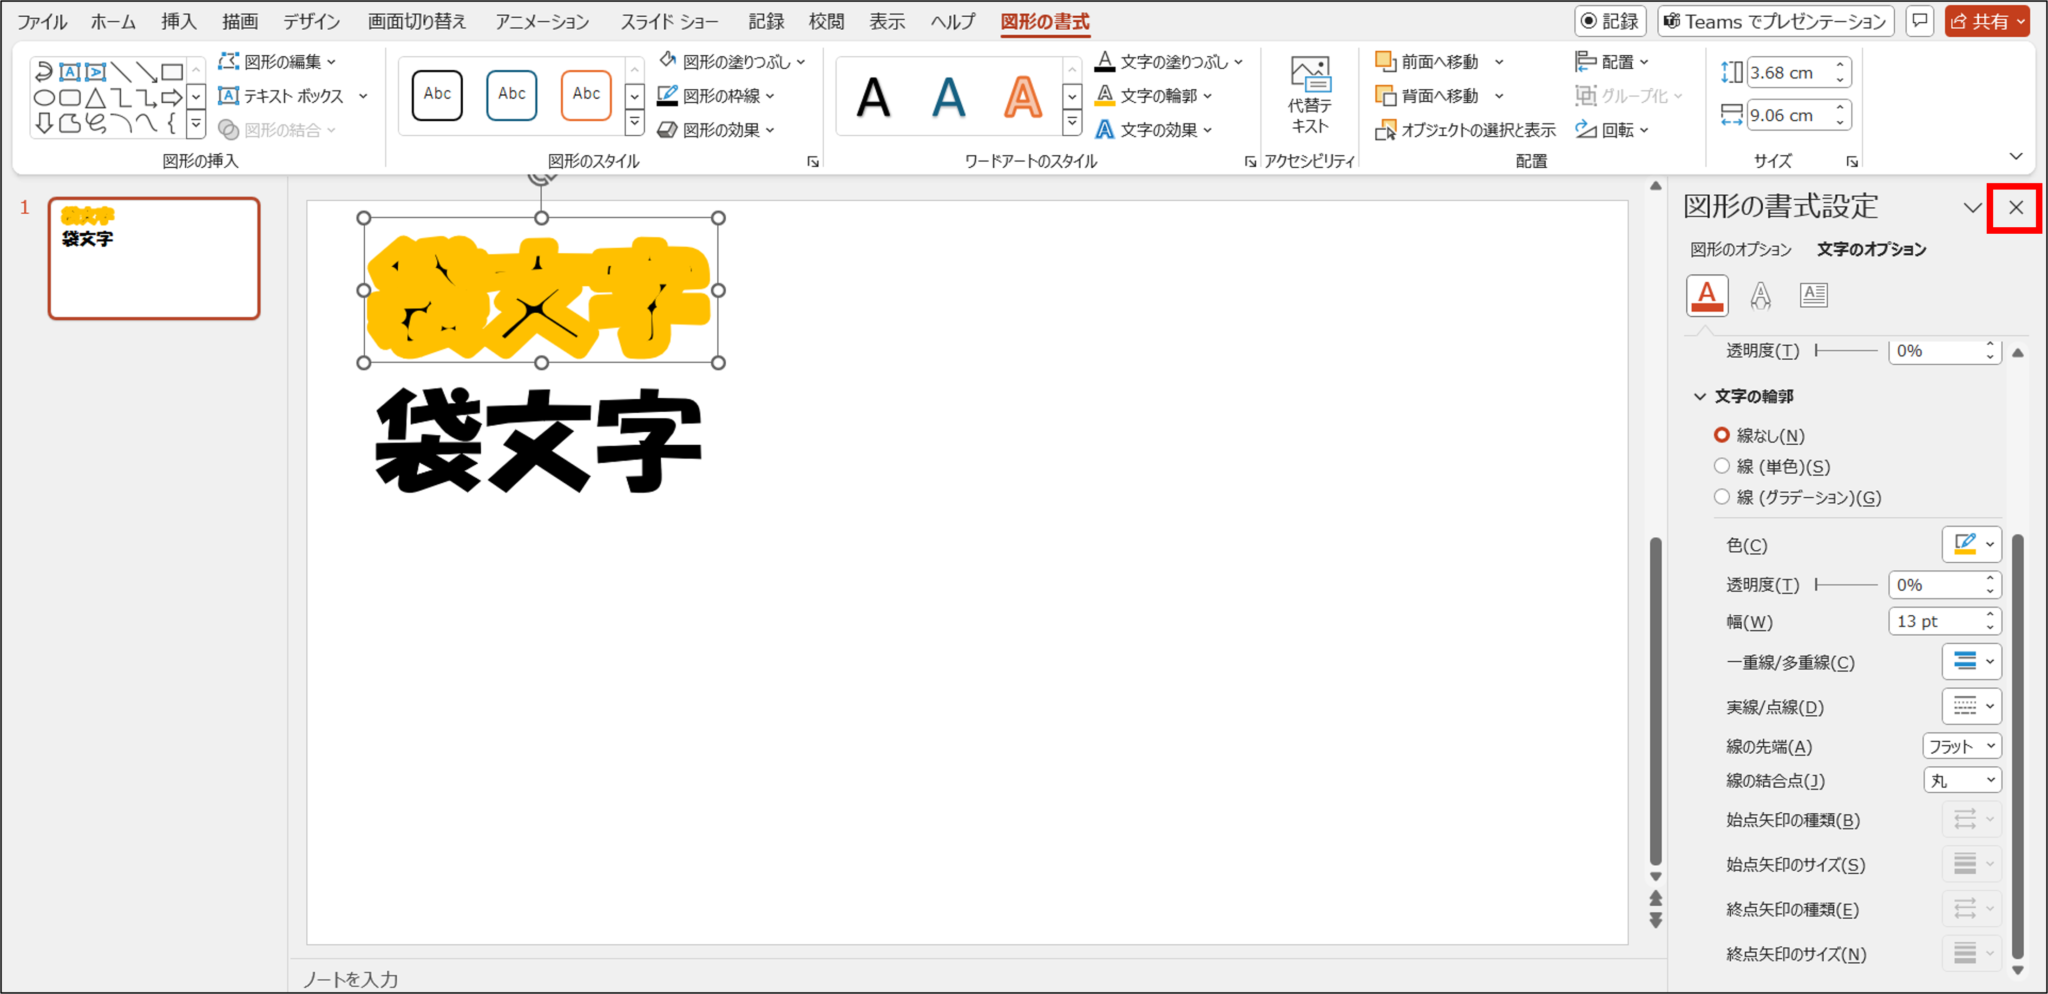
Task: Collapse the 文字の輪郭 section
Action: 1700,396
